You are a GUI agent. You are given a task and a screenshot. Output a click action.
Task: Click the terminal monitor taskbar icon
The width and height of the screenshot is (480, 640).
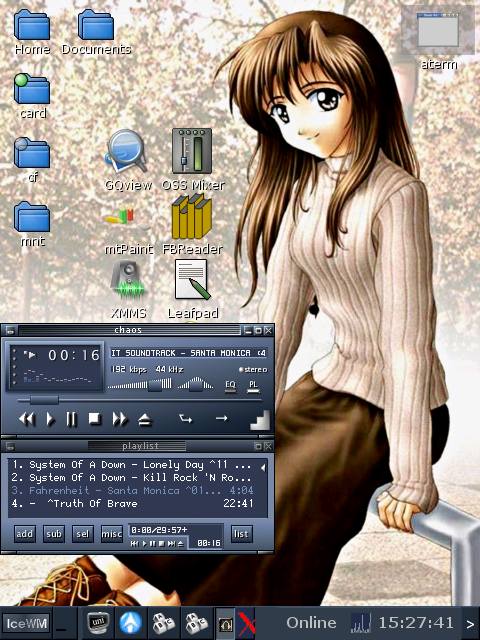(x=98, y=623)
